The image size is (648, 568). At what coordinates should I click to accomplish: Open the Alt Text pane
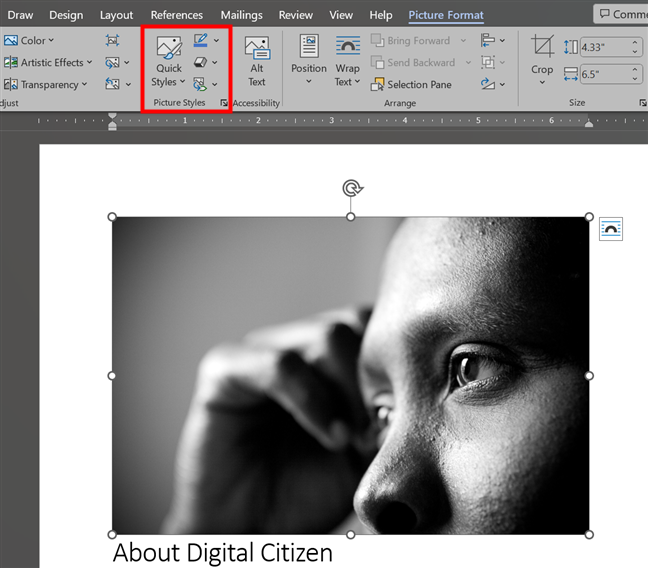tap(257, 62)
